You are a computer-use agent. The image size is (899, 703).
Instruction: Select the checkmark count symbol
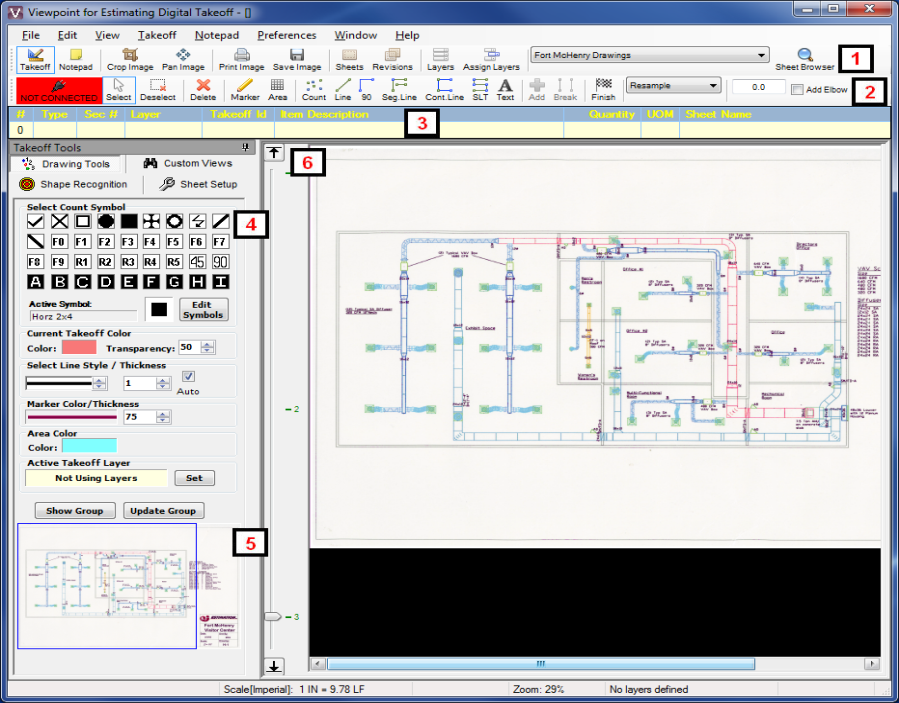click(35, 221)
